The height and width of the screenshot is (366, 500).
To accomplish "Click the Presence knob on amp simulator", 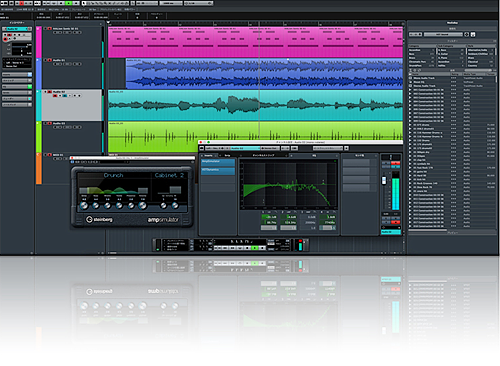I will tap(131, 206).
